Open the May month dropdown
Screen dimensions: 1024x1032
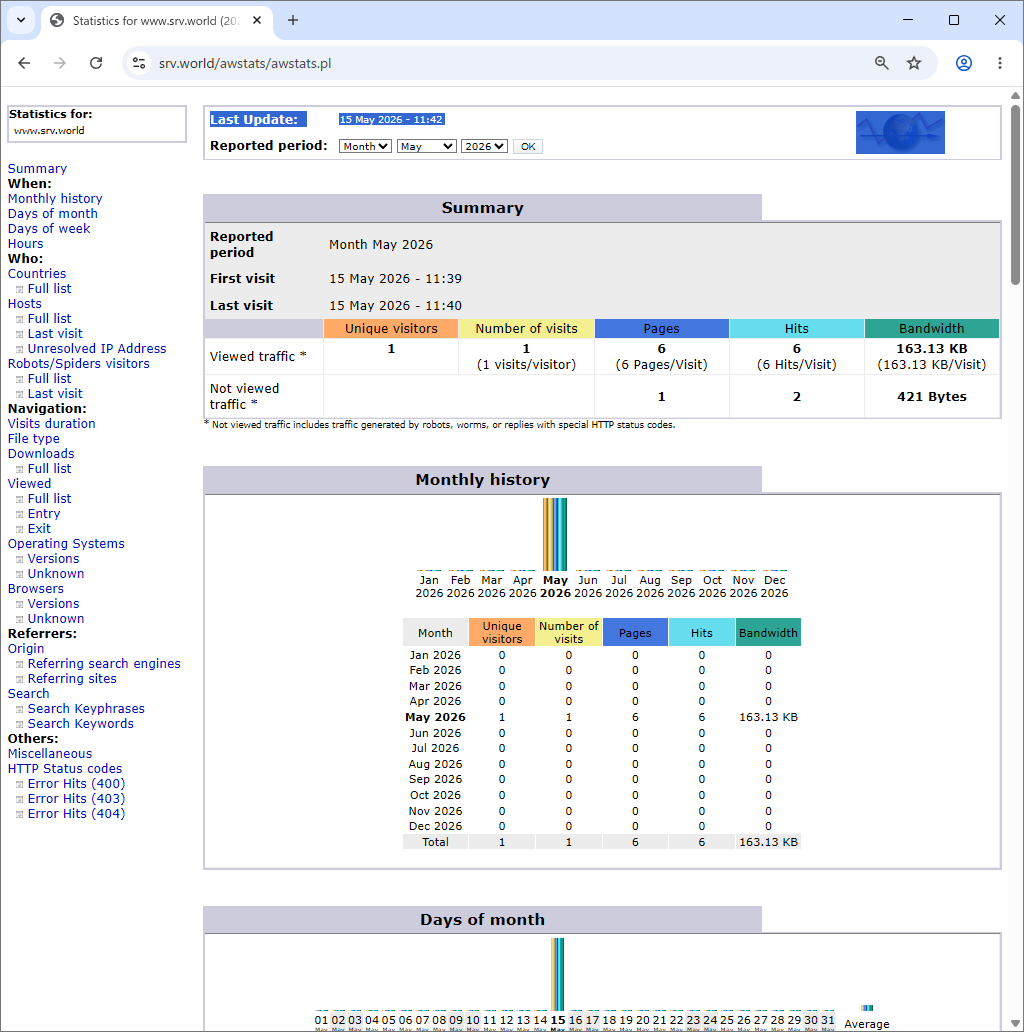click(426, 146)
